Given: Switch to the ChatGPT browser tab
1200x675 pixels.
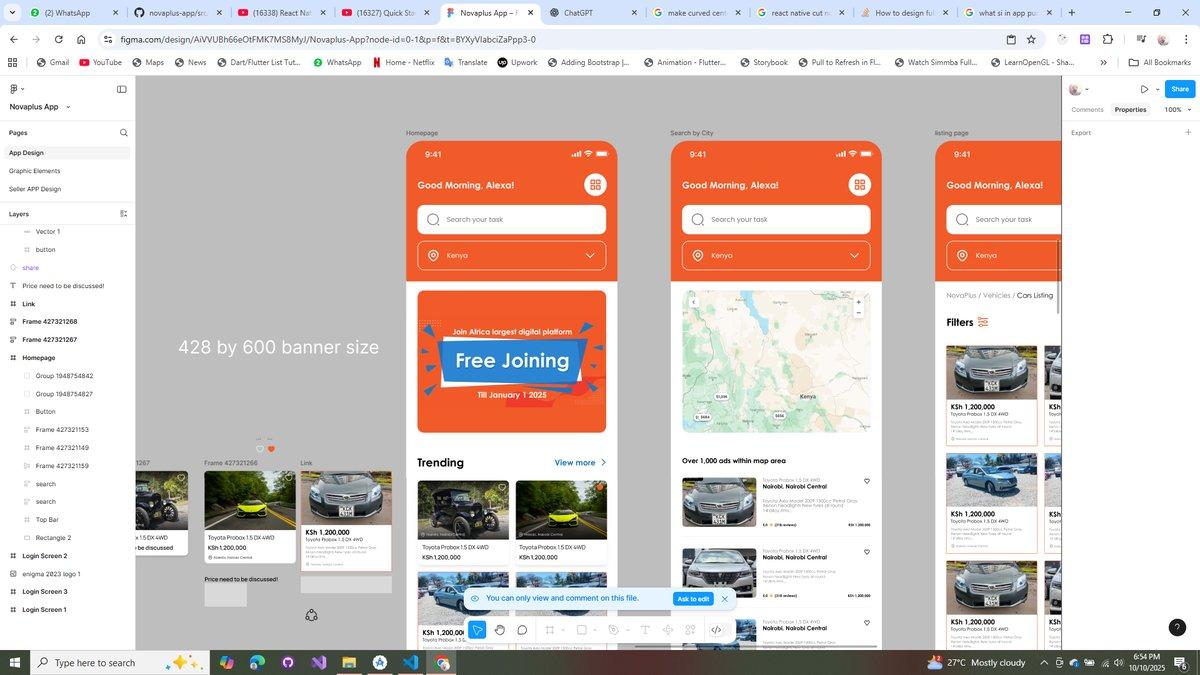Looking at the screenshot, I should click(592, 13).
